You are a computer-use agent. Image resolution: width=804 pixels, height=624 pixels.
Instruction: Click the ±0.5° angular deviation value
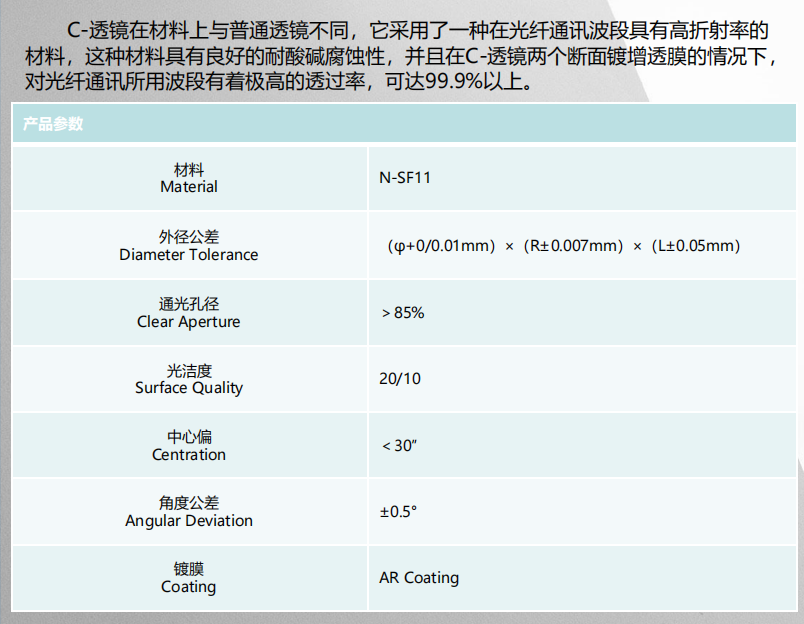(x=398, y=512)
